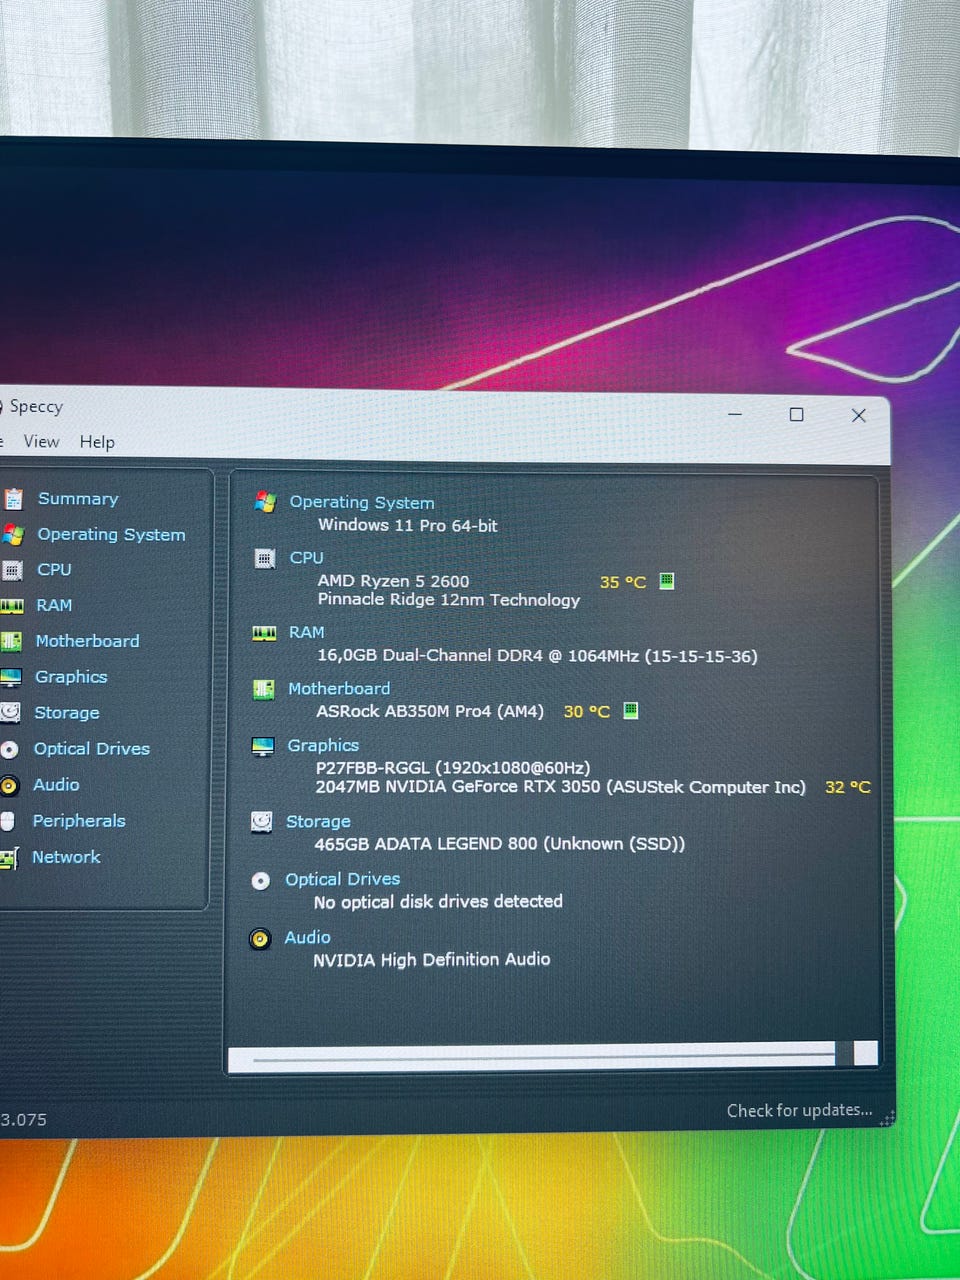
Task: Click the Graphics monitor icon in summary panel
Action: [x=262, y=746]
